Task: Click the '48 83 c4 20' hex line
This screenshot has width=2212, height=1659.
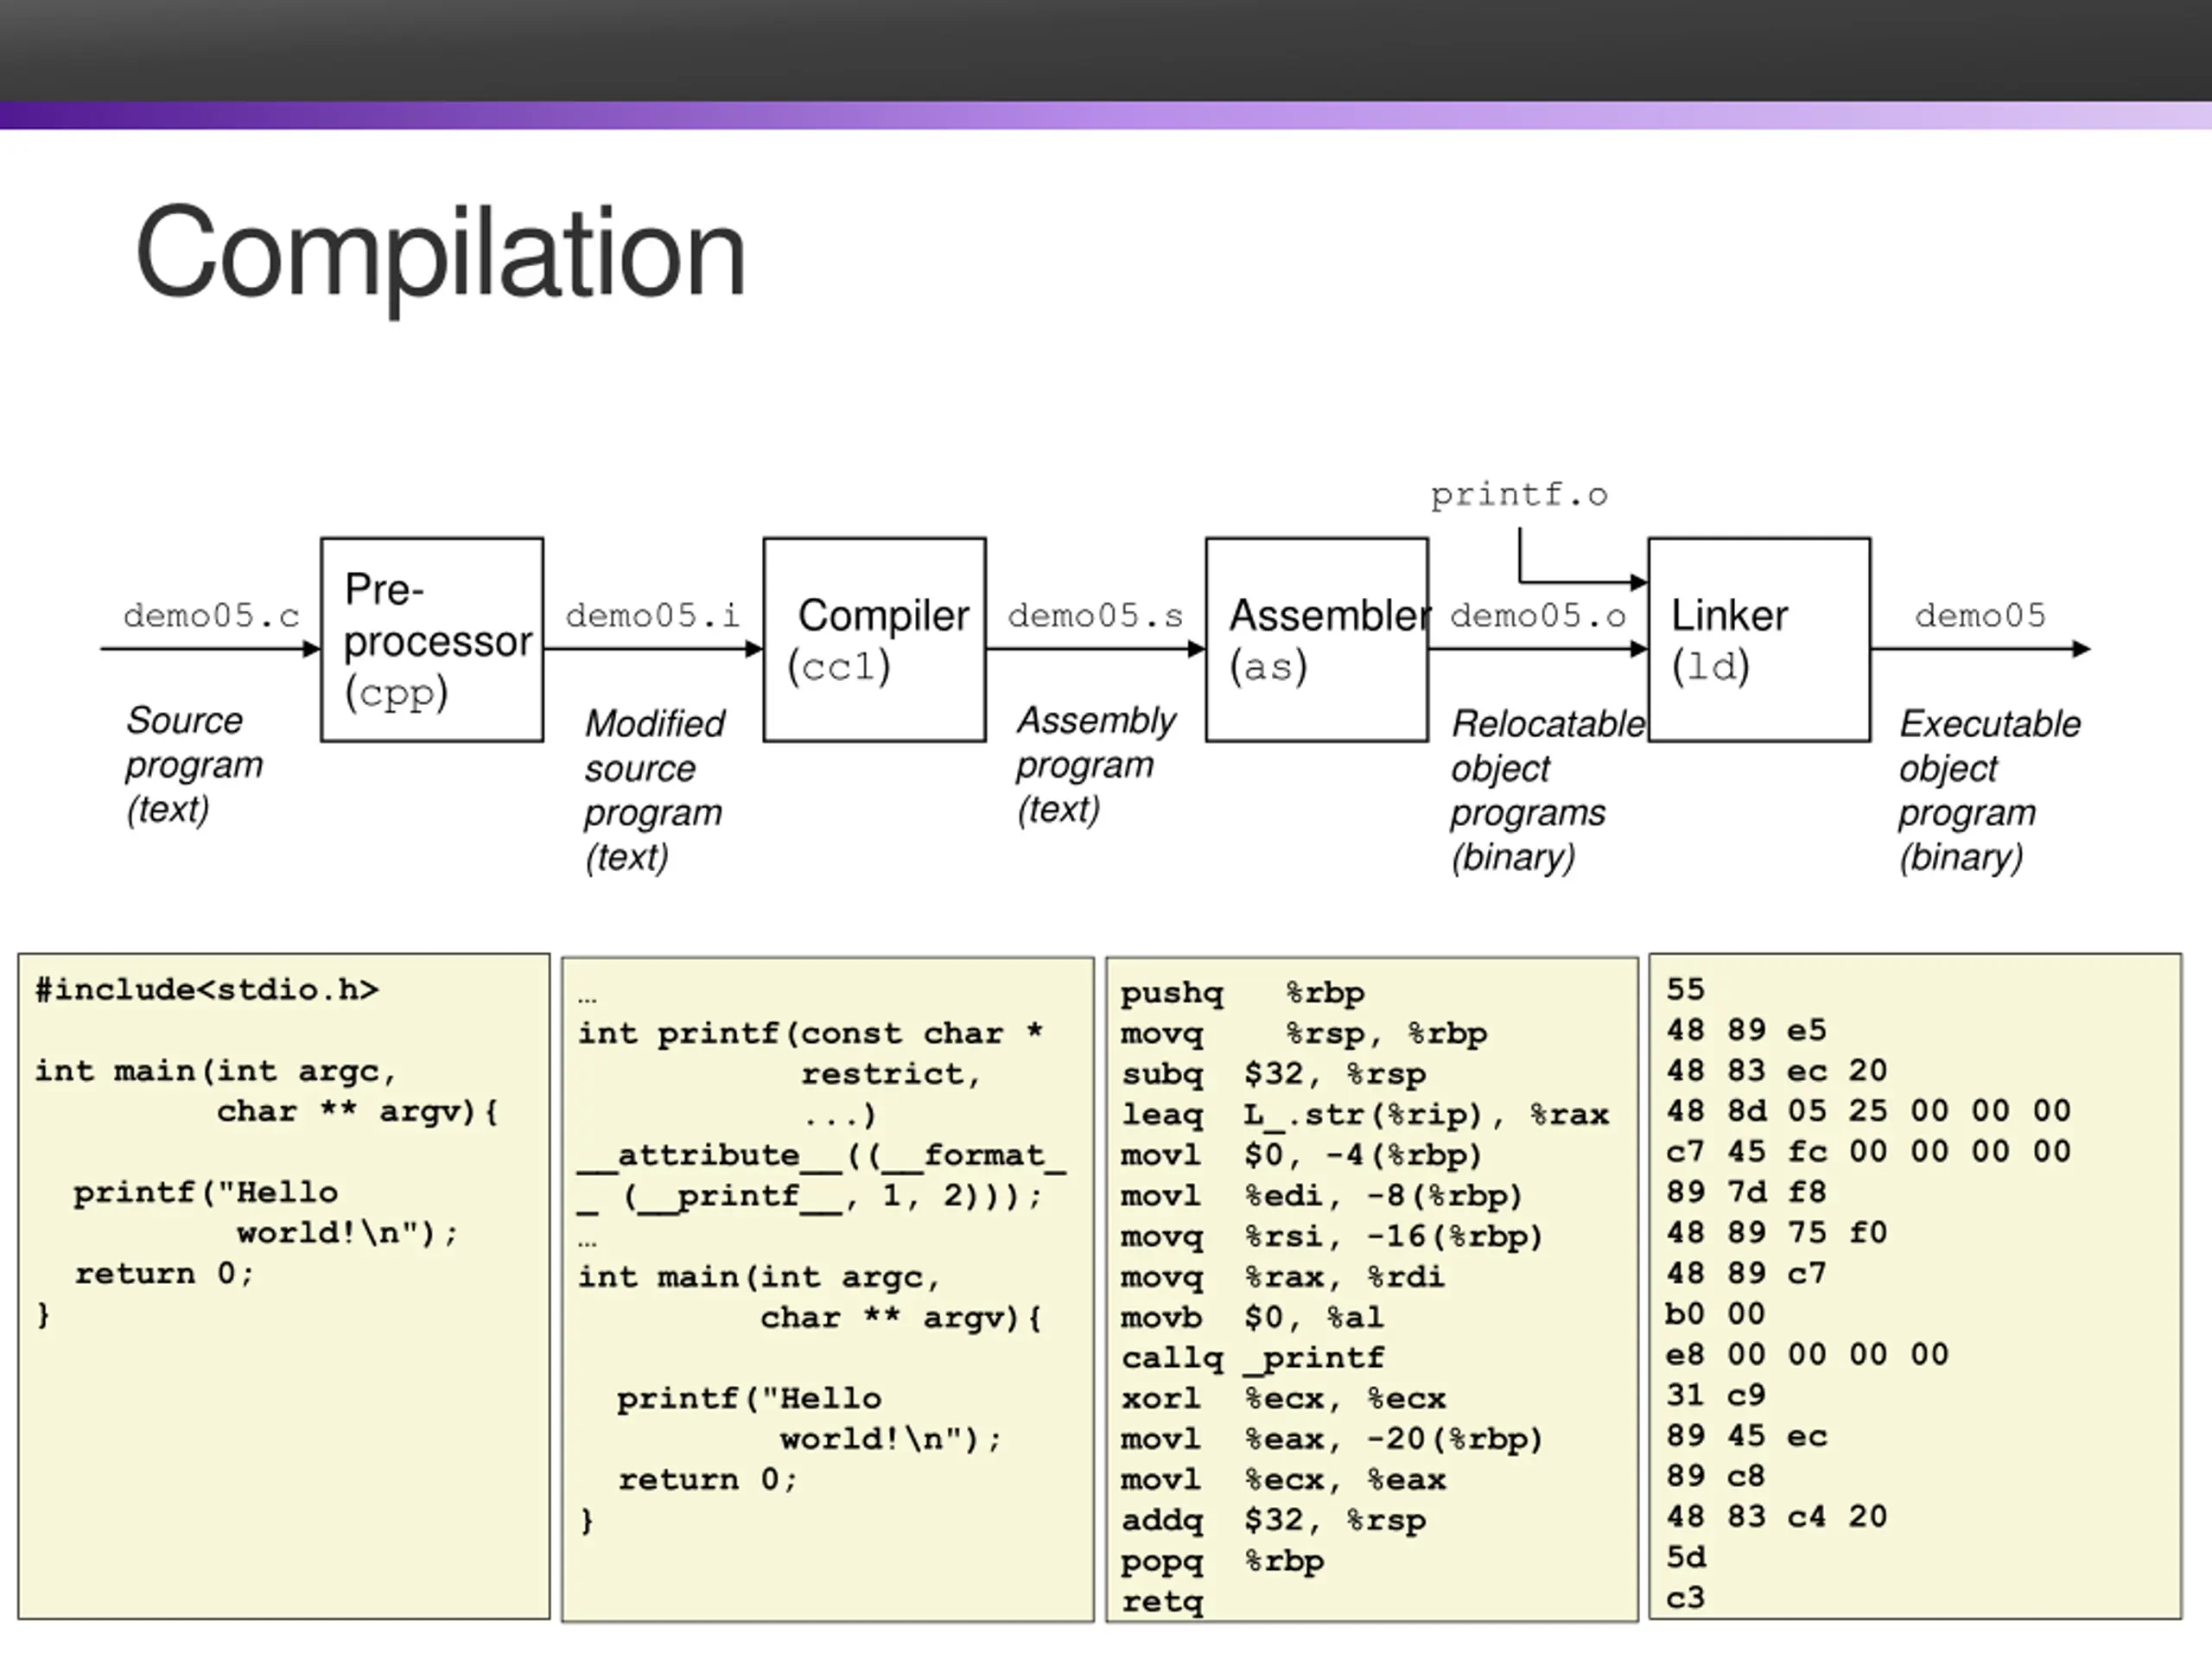Action: [x=1777, y=1517]
